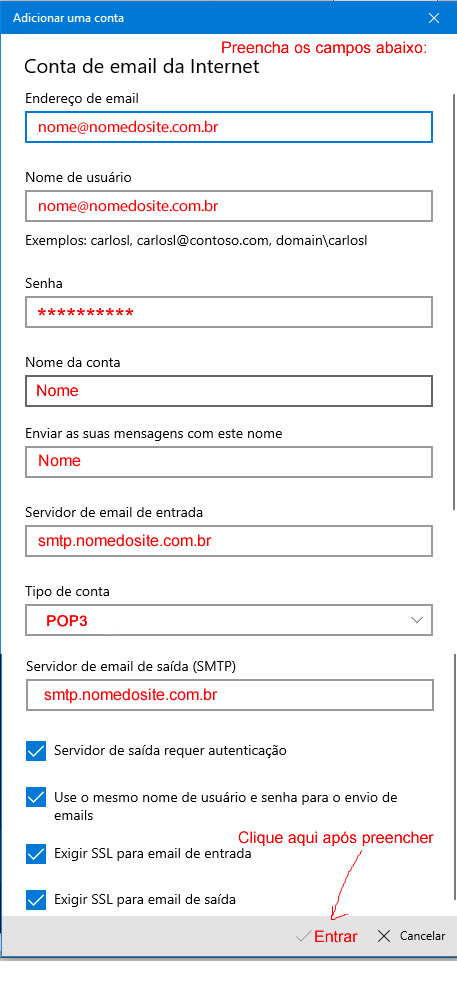457x988 pixels.
Task: Select the Senha password field
Action: [229, 312]
